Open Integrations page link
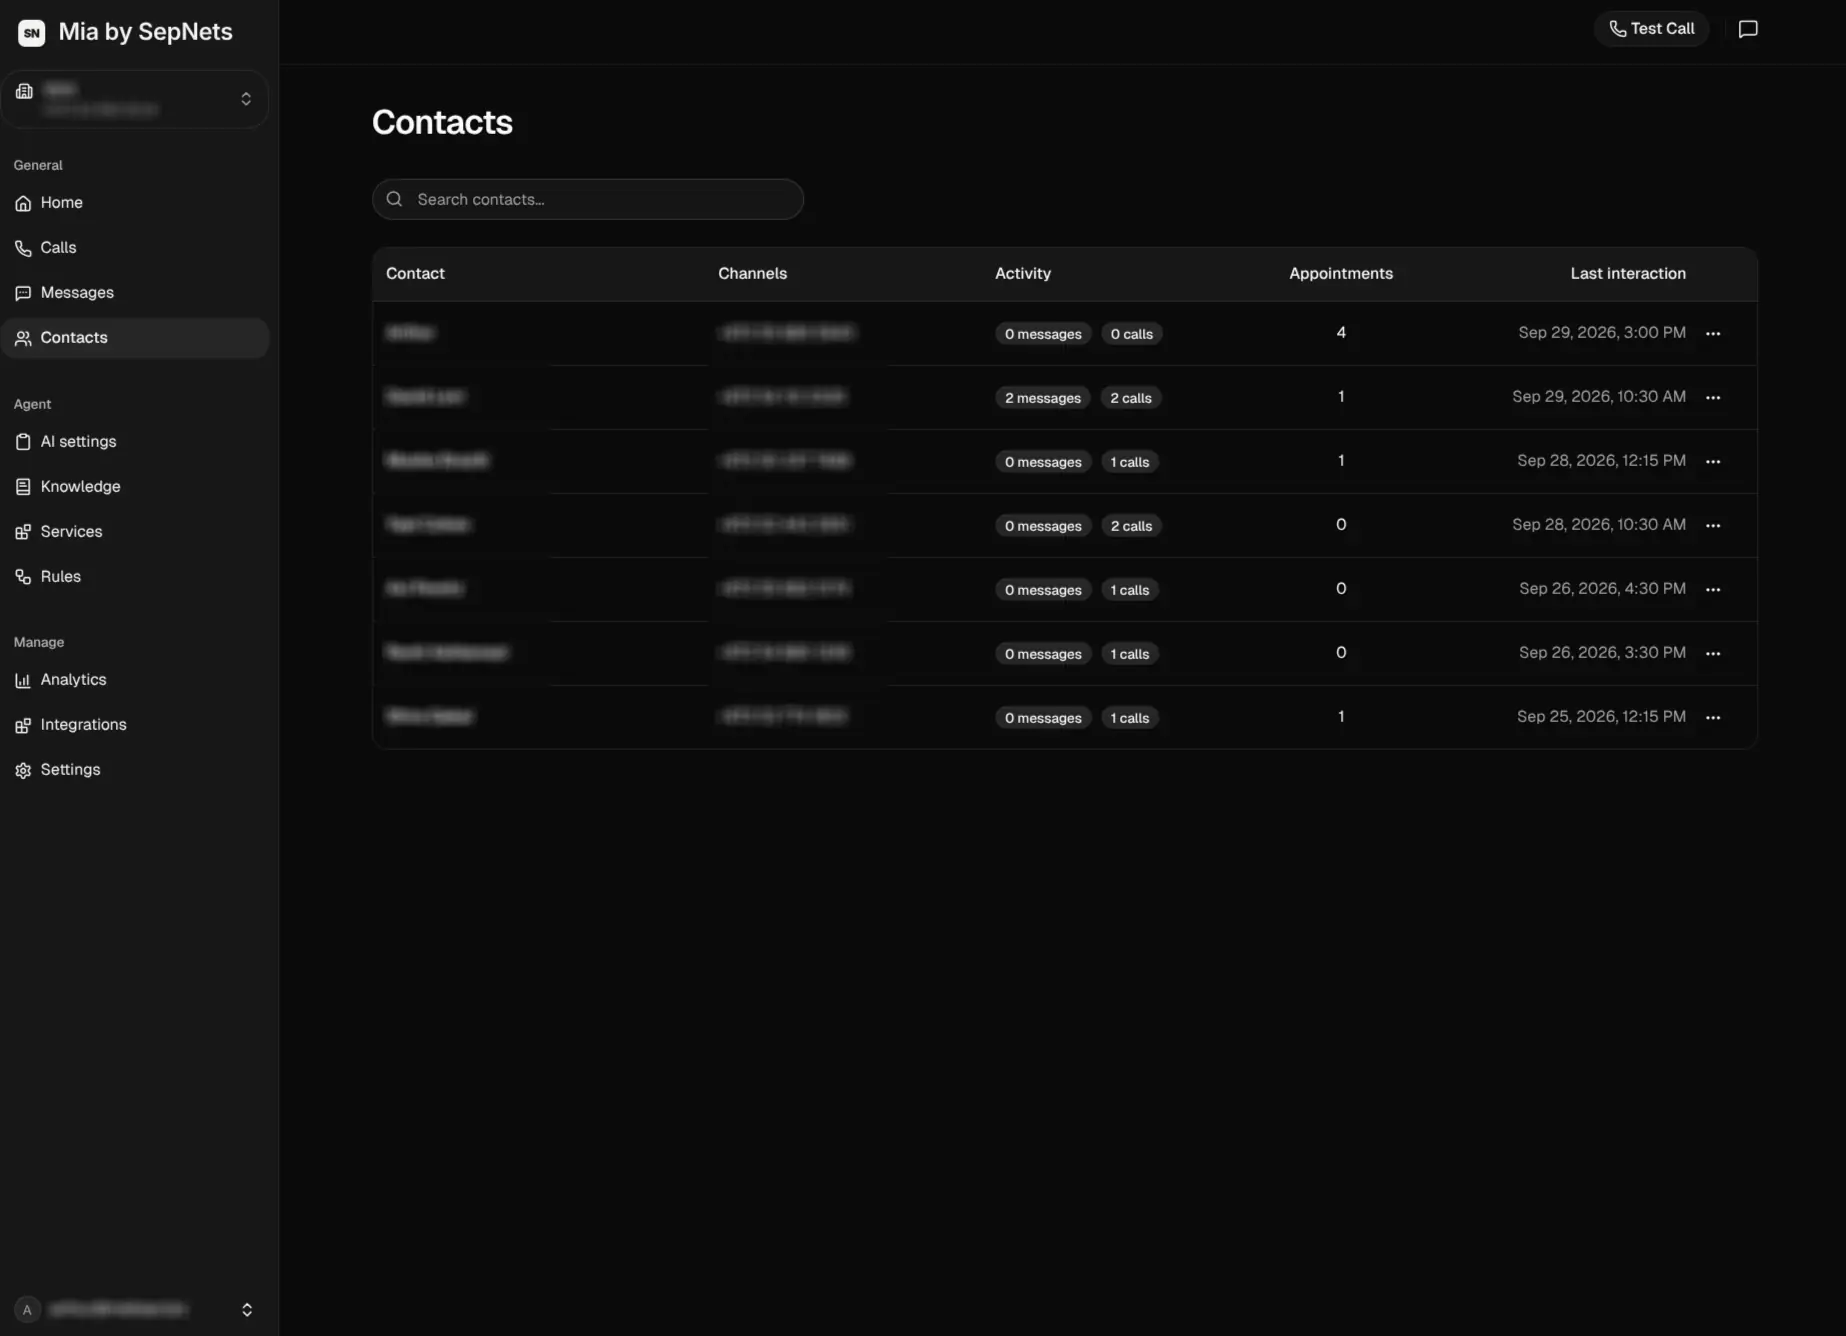1846x1336 pixels. pos(135,725)
